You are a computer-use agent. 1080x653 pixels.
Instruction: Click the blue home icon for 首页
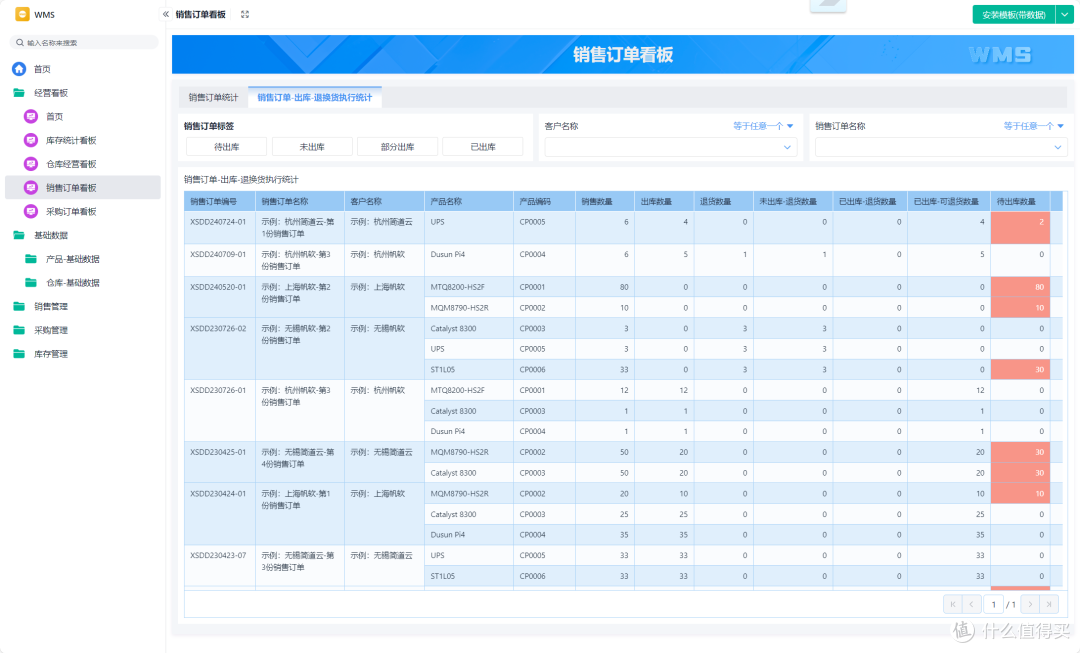(x=19, y=69)
